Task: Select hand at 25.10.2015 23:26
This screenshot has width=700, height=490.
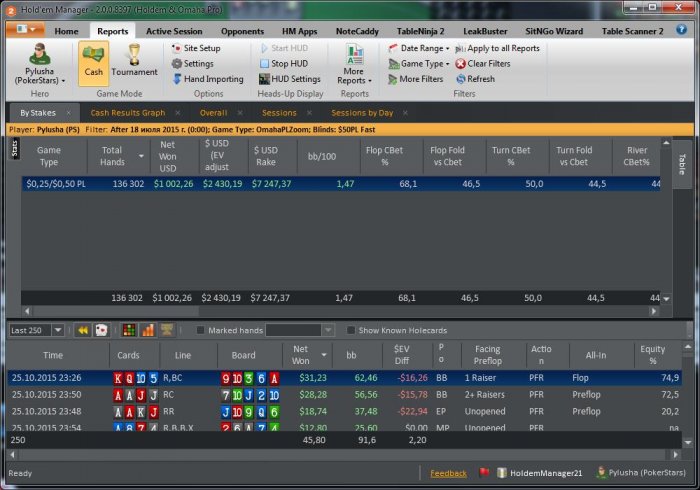Action: pos(345,378)
